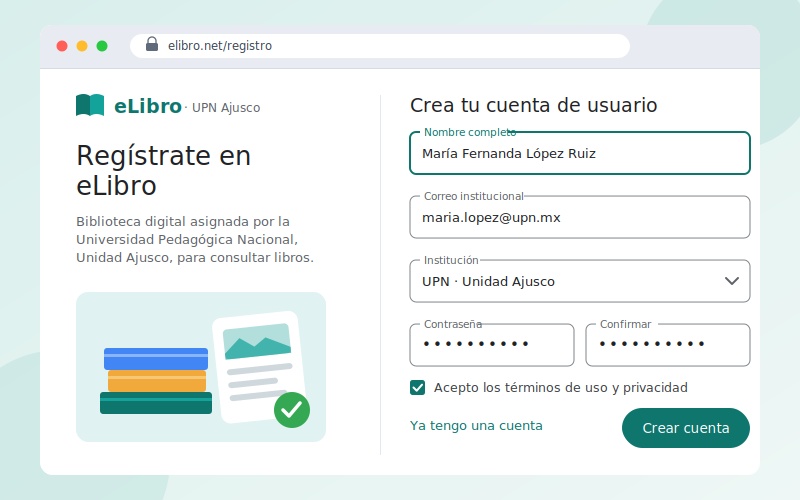The image size is (800, 500).
Task: Click the Biblioteca digital description paragraph
Action: pyautogui.click(x=195, y=239)
